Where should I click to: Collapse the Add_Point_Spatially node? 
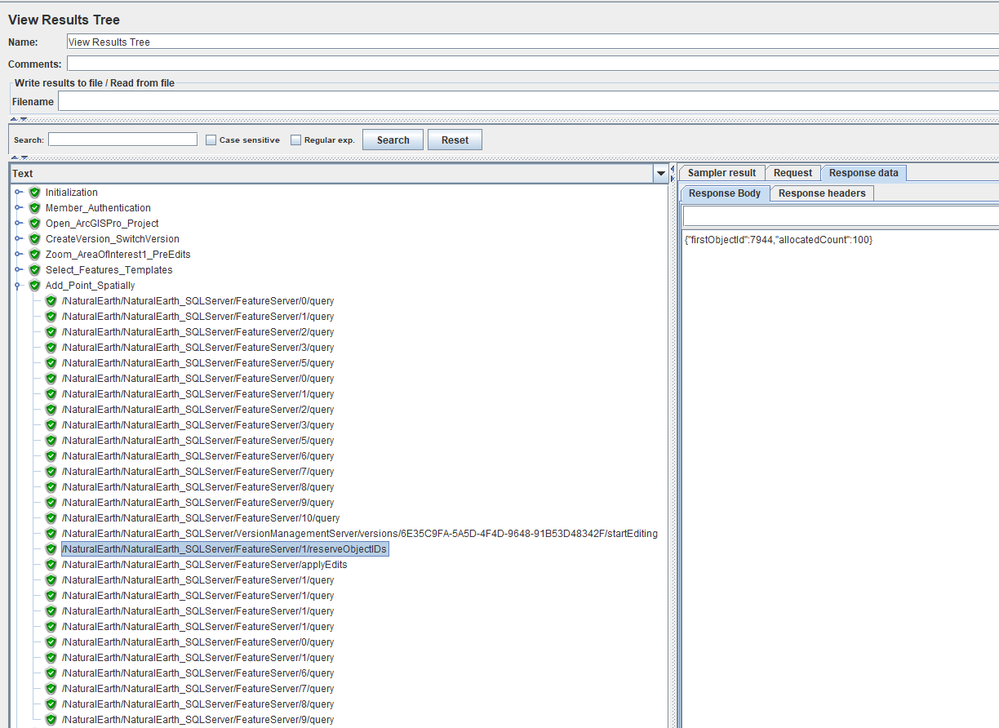click(x=18, y=286)
